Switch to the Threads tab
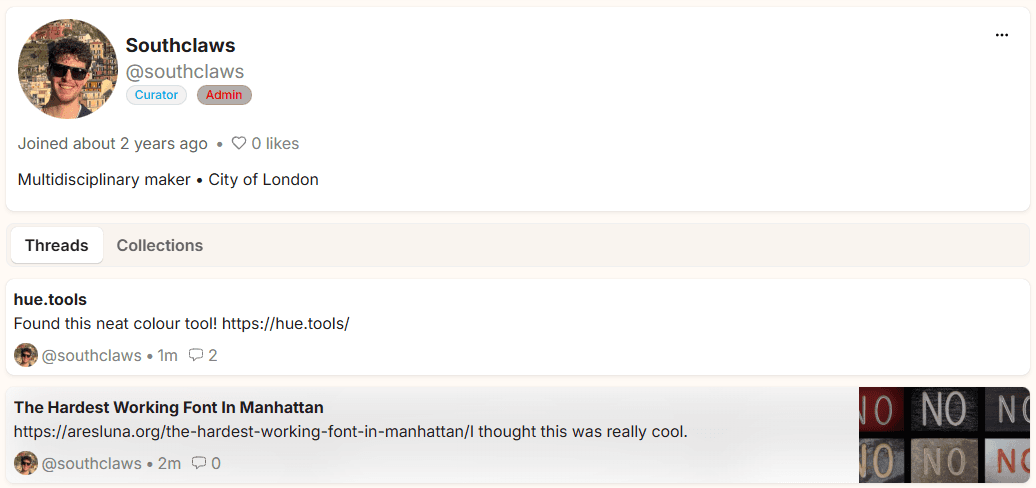Image resolution: width=1036 pixels, height=488 pixels. pos(57,245)
